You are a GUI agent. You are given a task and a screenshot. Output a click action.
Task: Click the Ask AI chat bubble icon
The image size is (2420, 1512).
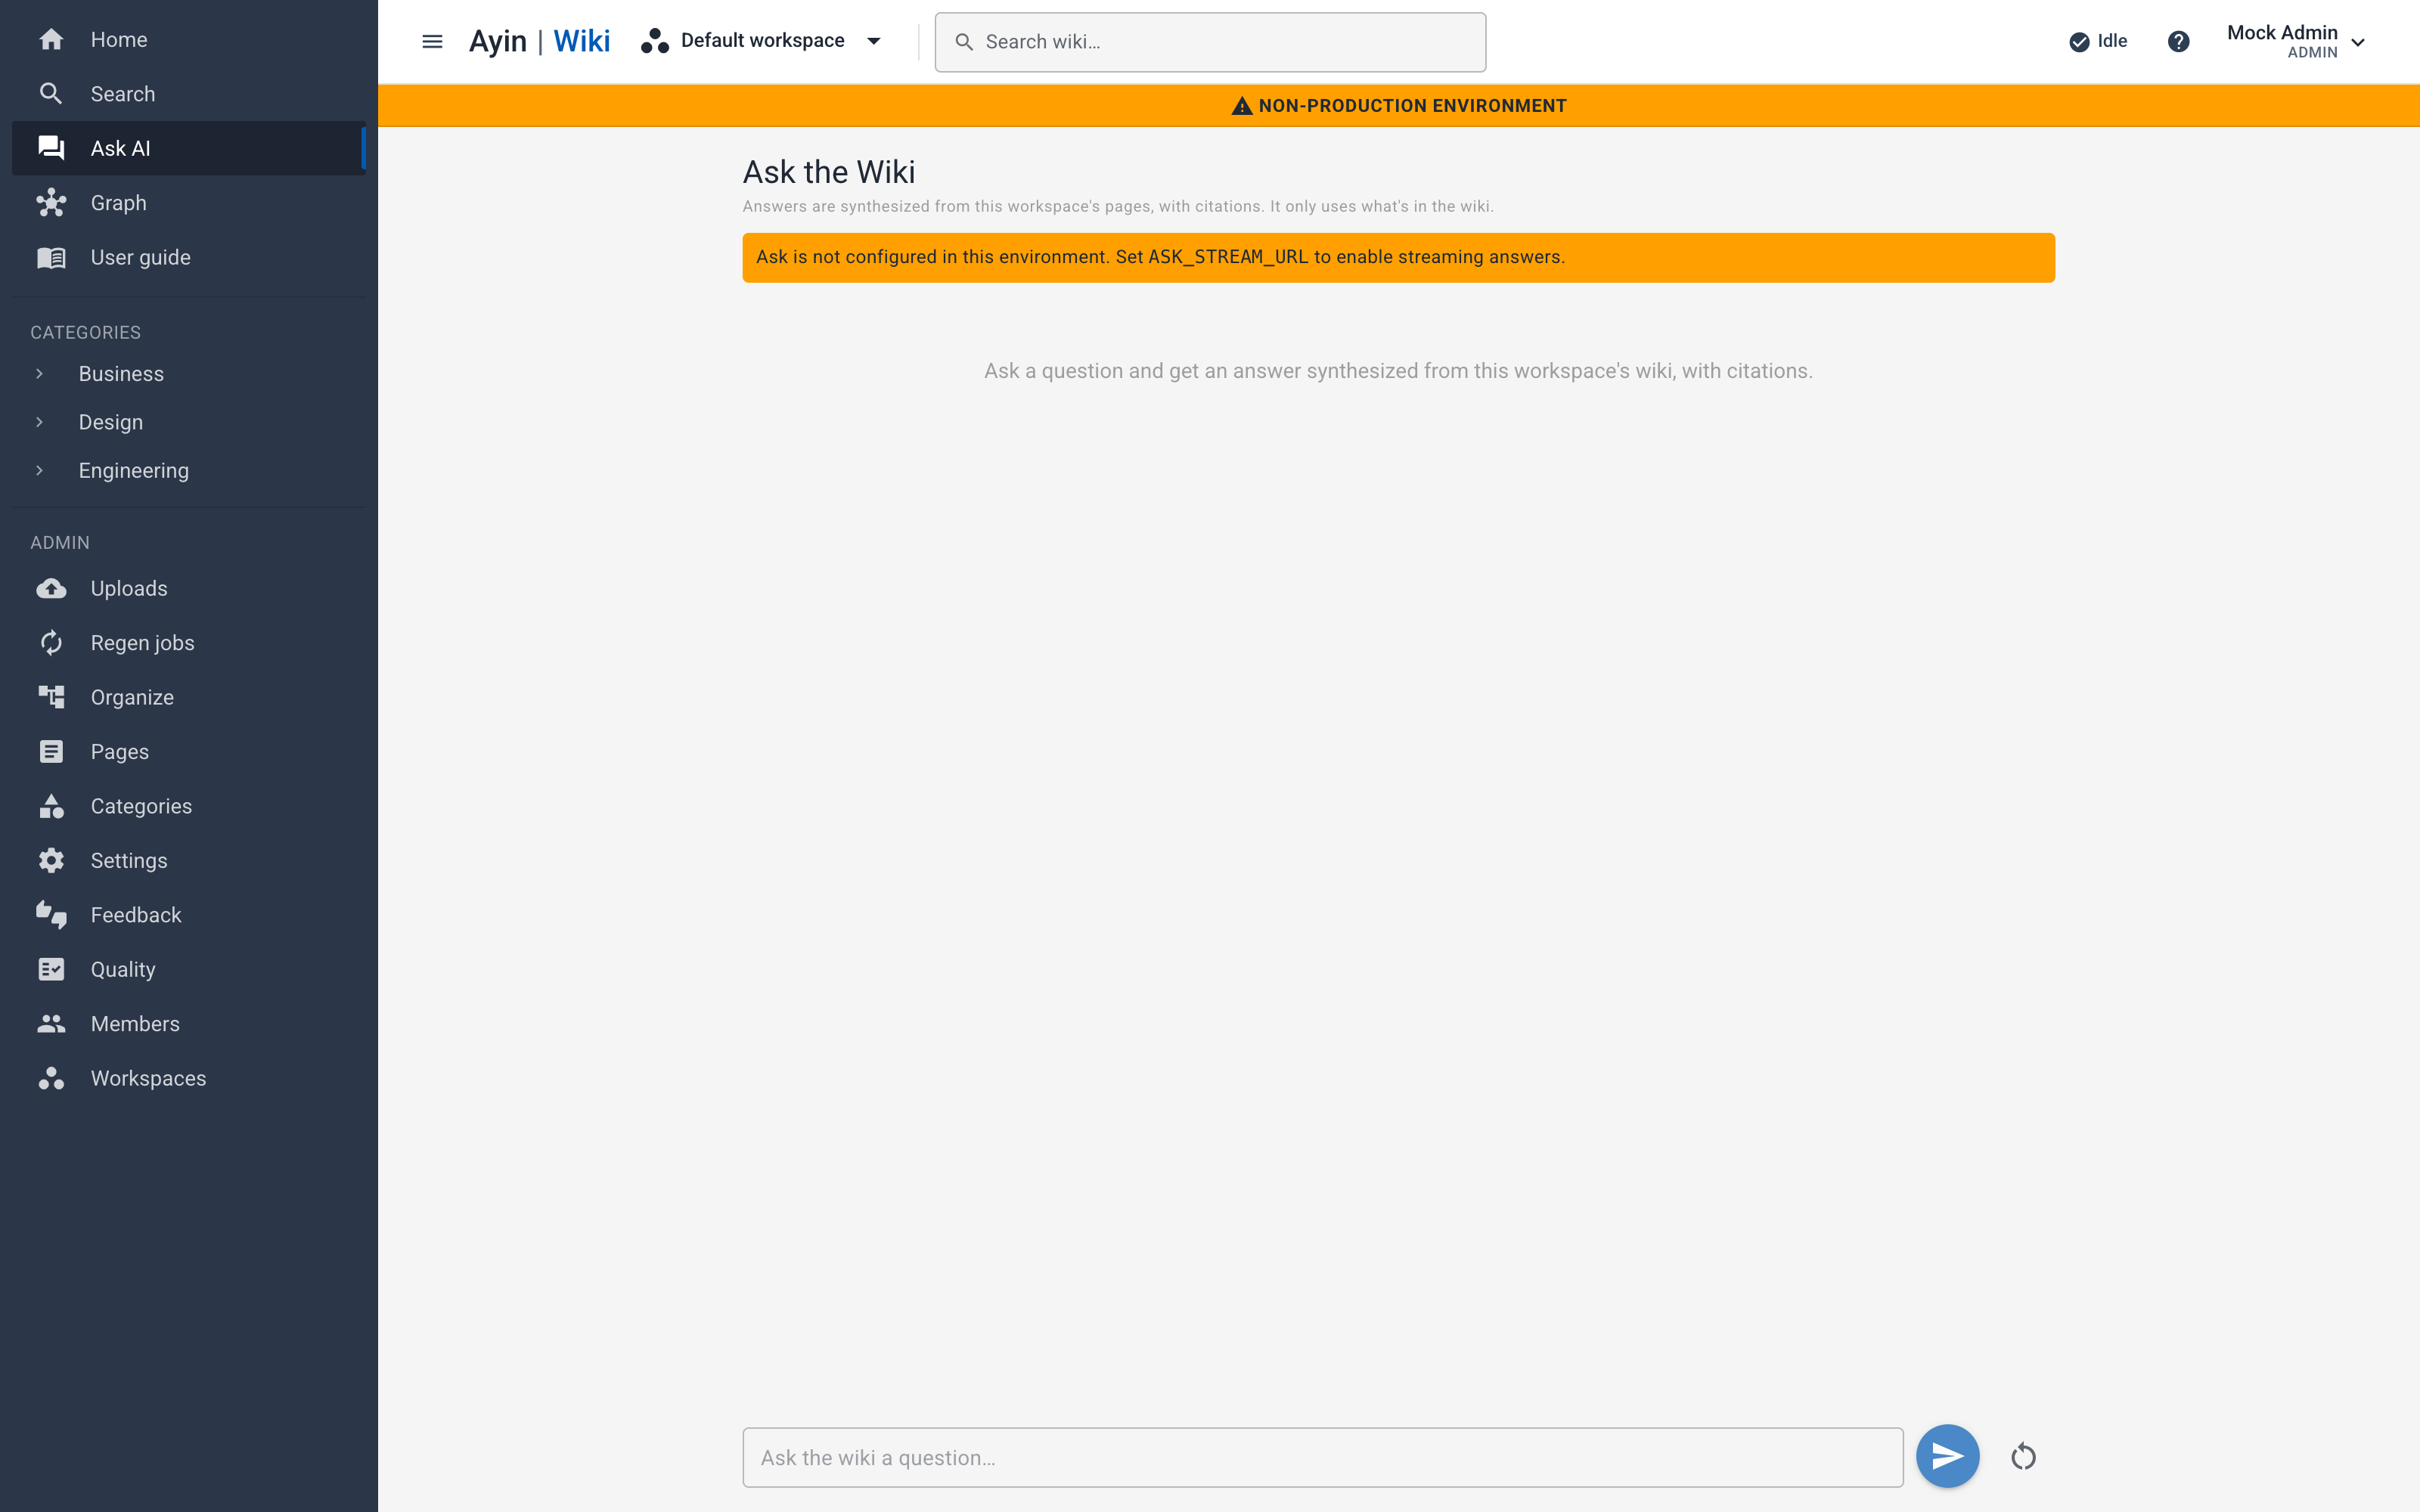[x=51, y=148]
